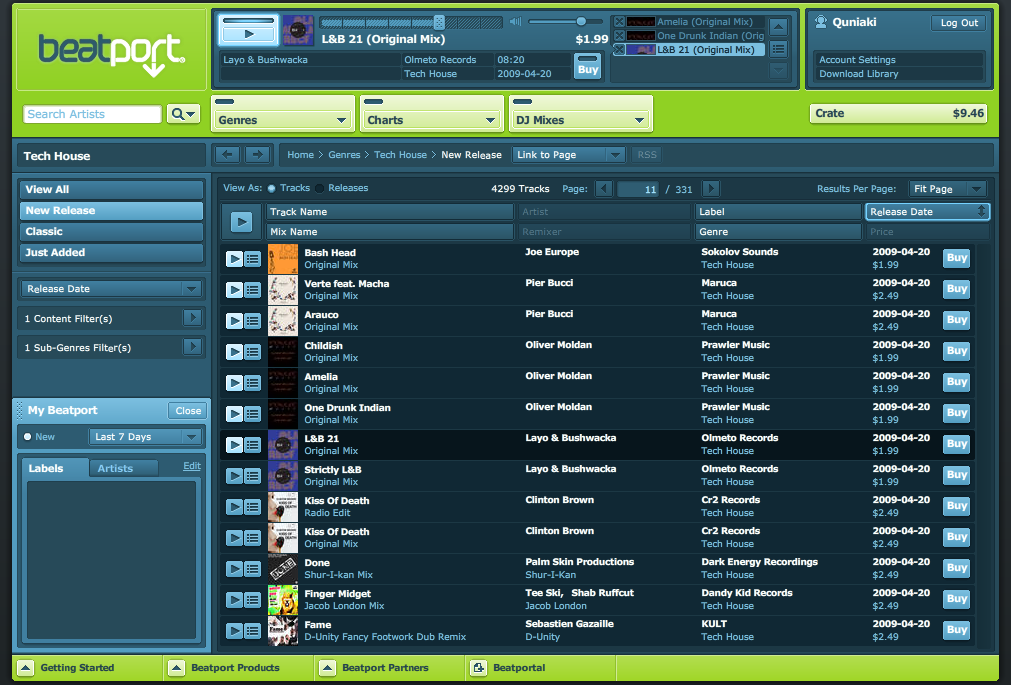Go to previous results page
The image size is (1011, 685).
[x=604, y=188]
